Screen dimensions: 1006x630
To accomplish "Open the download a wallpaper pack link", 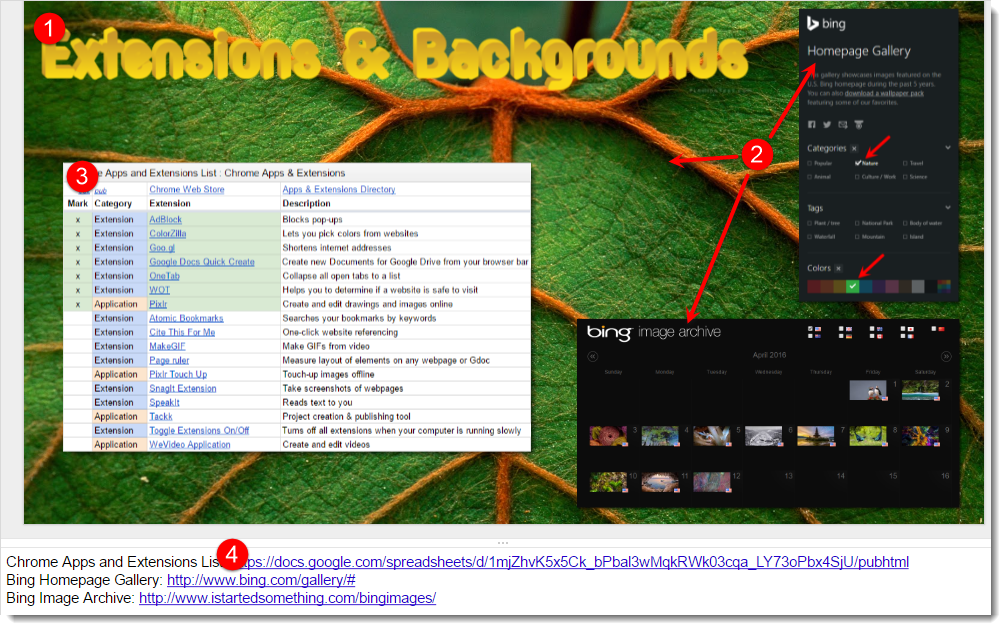I will (884, 93).
